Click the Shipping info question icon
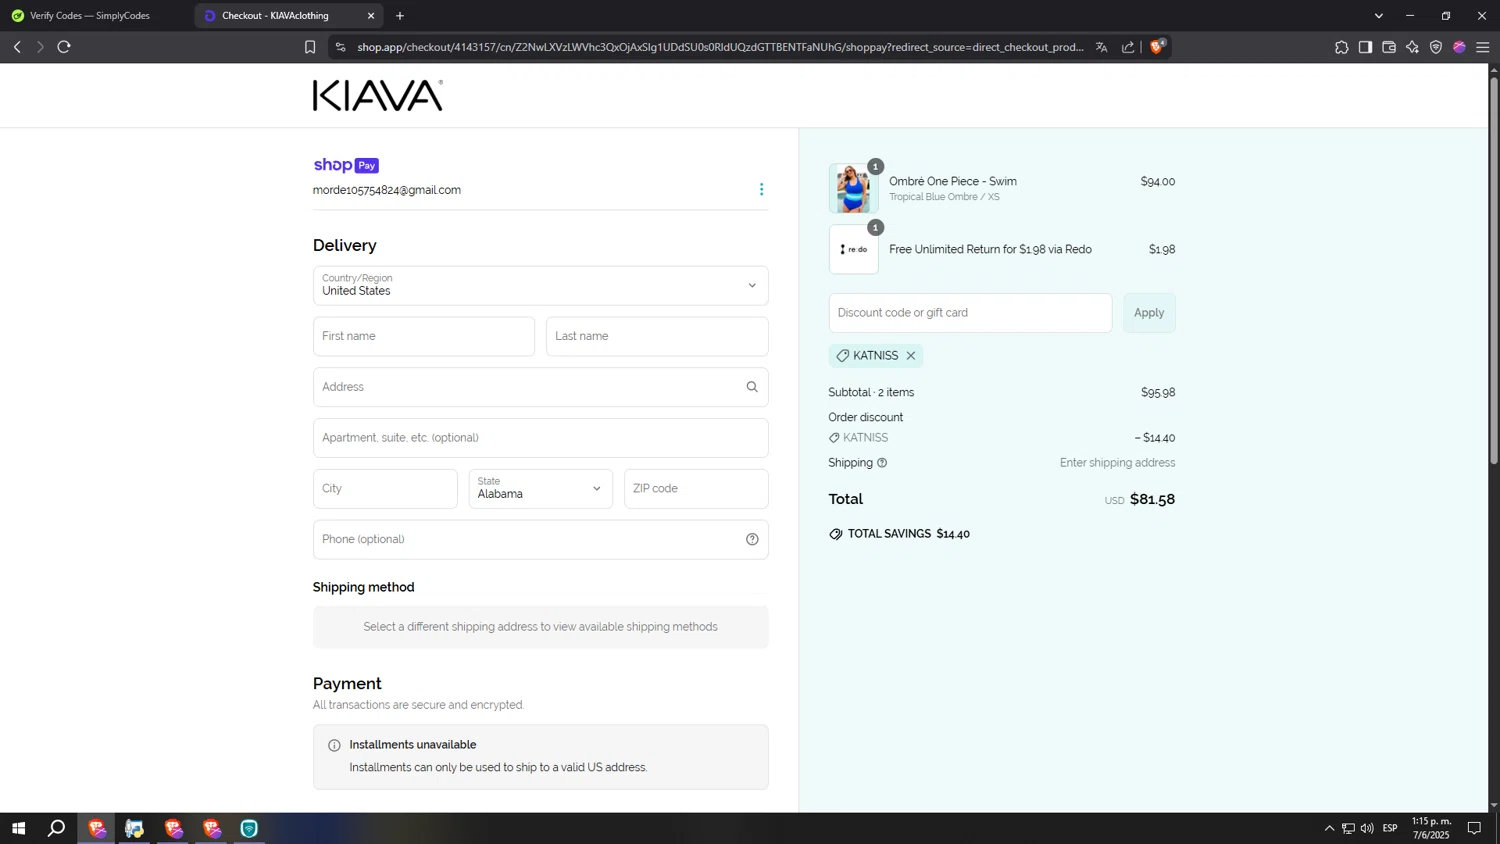 click(x=882, y=463)
